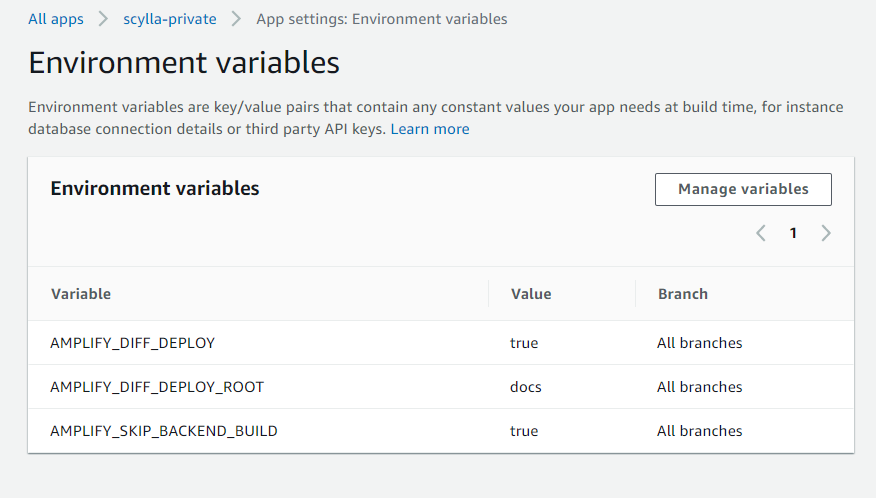Image resolution: width=876 pixels, height=498 pixels.
Task: Select the AMPLIFY_DIFF_DEPLOY variable row
Action: click(x=132, y=343)
